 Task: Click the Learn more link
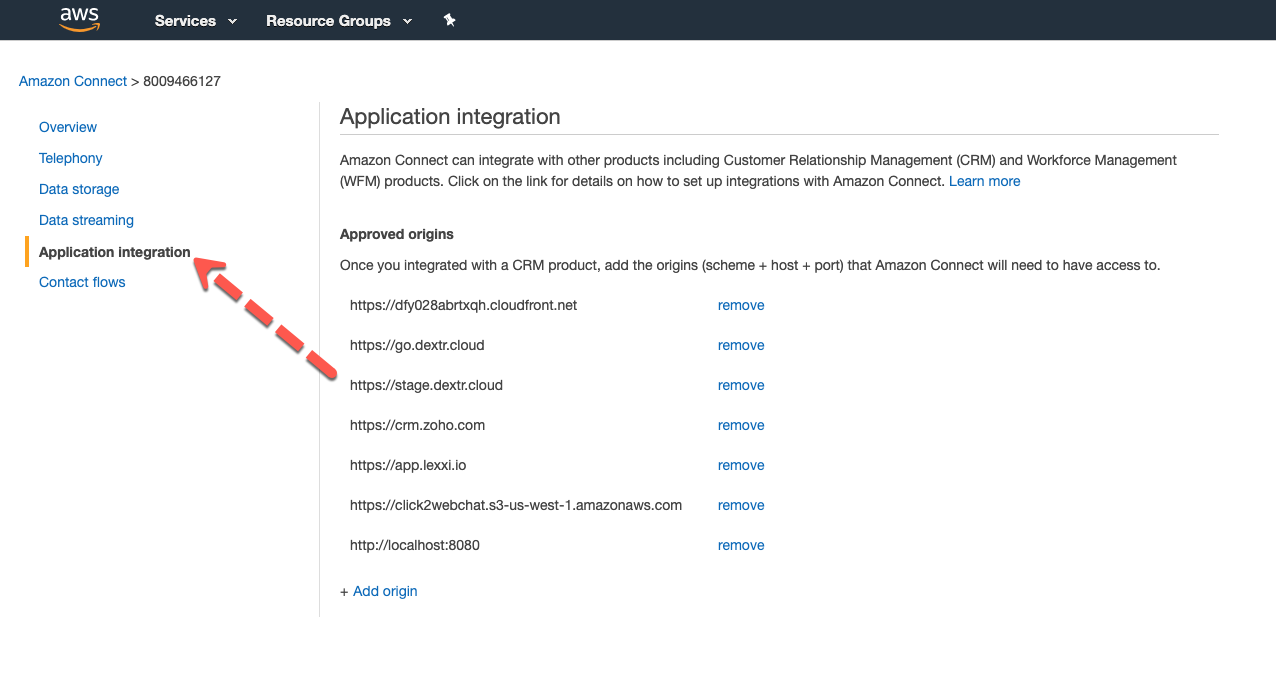coord(984,181)
